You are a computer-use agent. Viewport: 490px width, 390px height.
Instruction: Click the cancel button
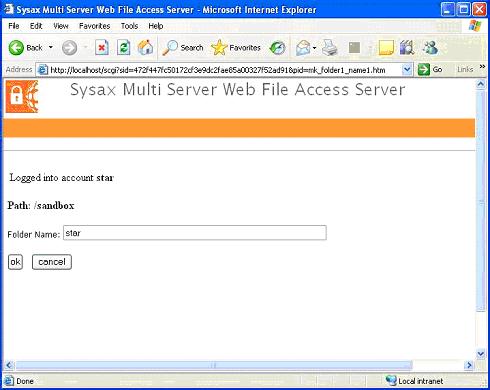pyautogui.click(x=52, y=262)
